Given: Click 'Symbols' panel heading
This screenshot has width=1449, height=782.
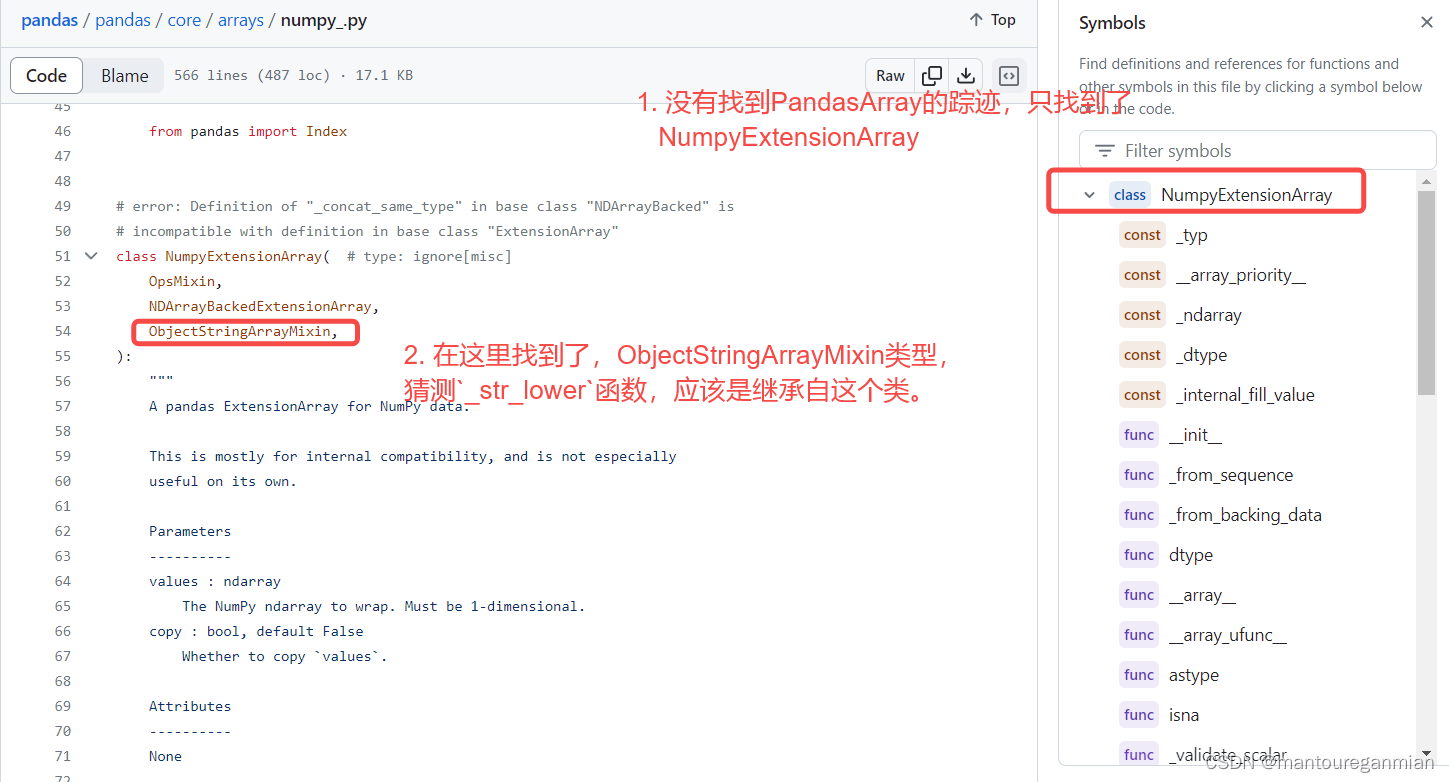Looking at the screenshot, I should pos(1112,22).
